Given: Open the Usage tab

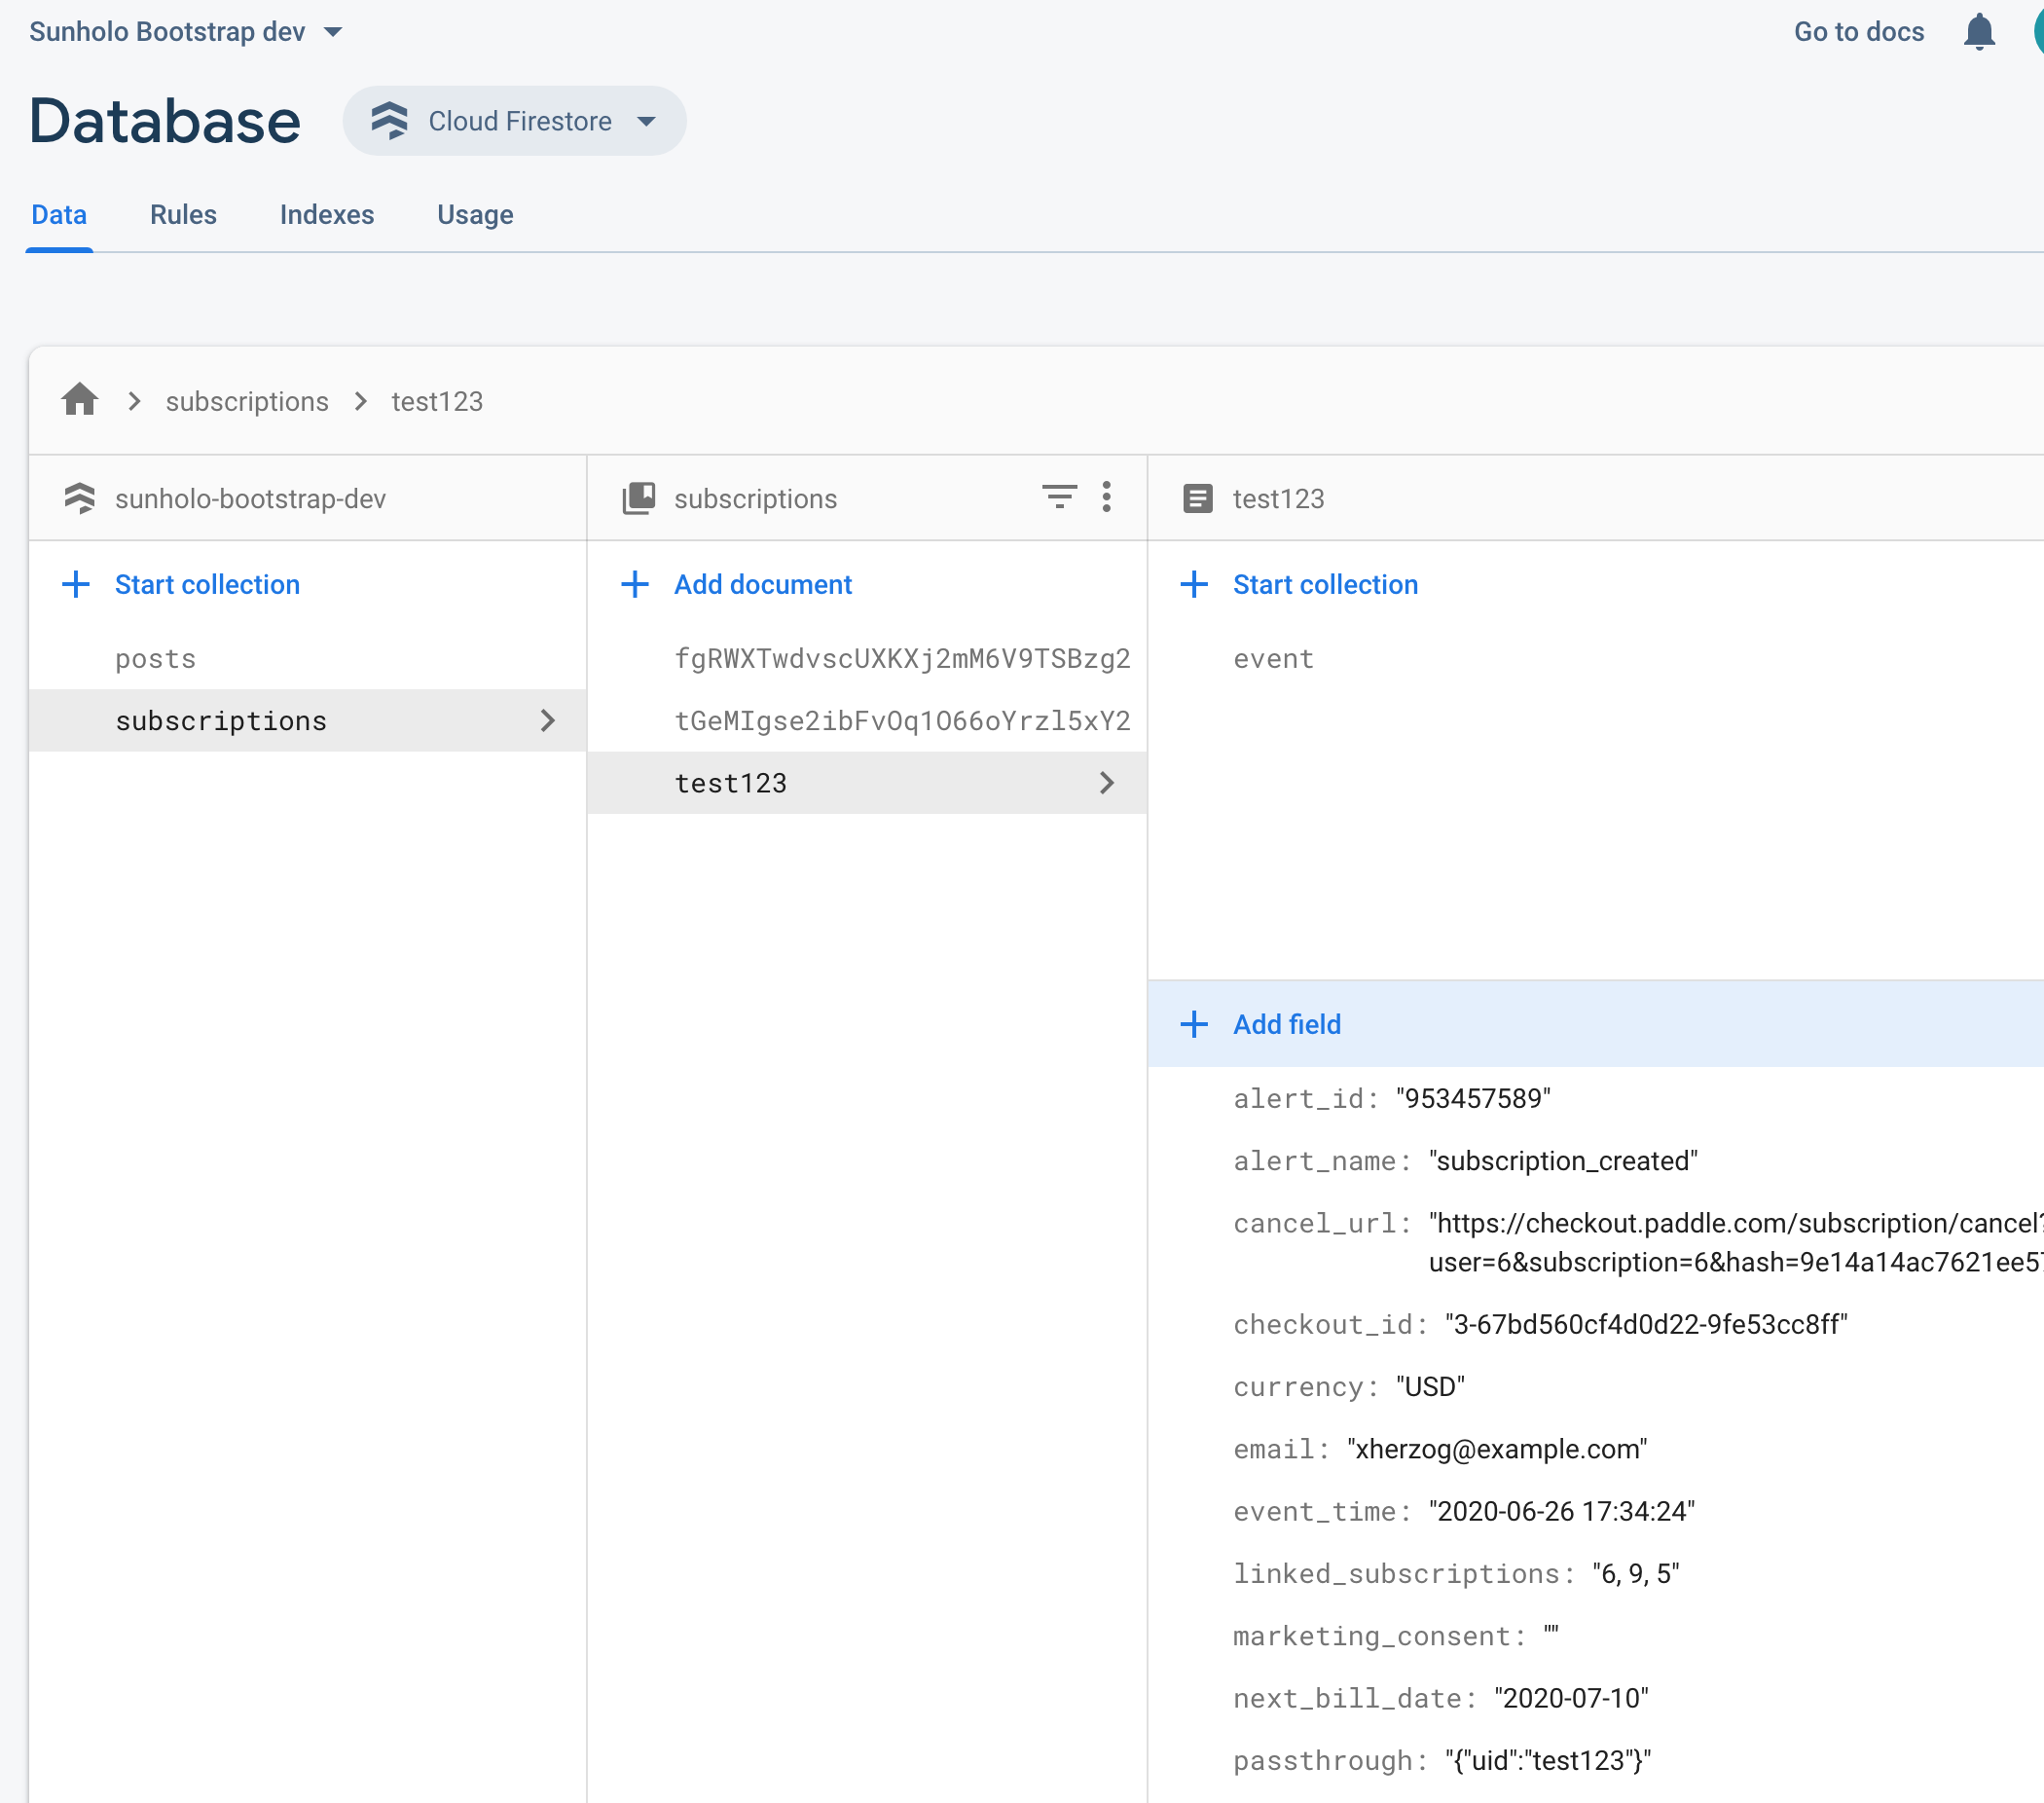Looking at the screenshot, I should [475, 215].
